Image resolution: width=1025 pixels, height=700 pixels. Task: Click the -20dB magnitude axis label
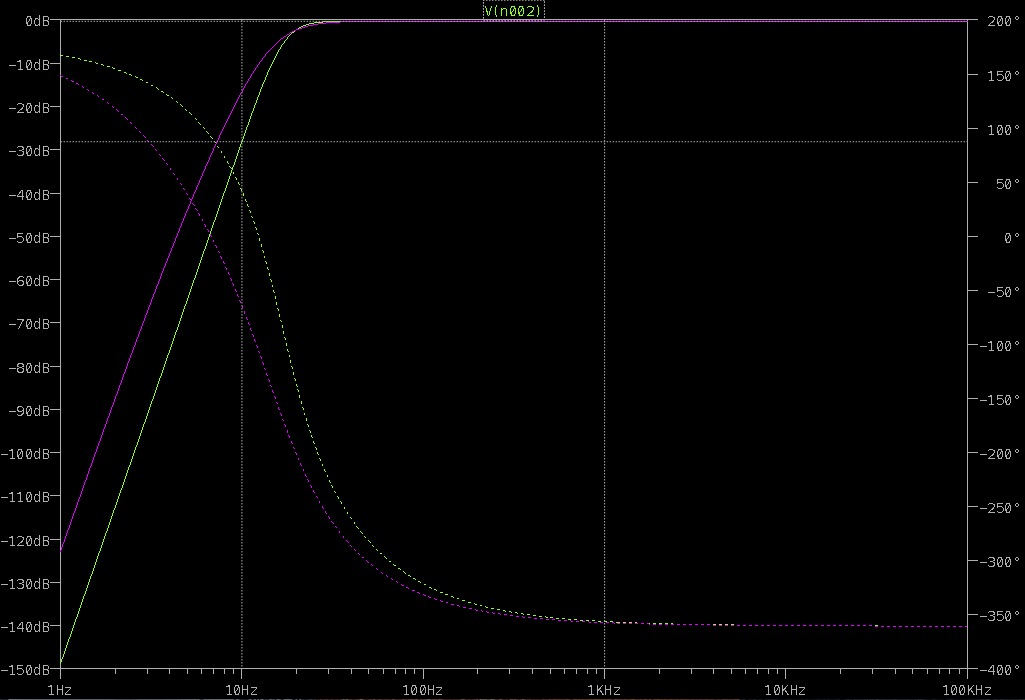coord(29,107)
